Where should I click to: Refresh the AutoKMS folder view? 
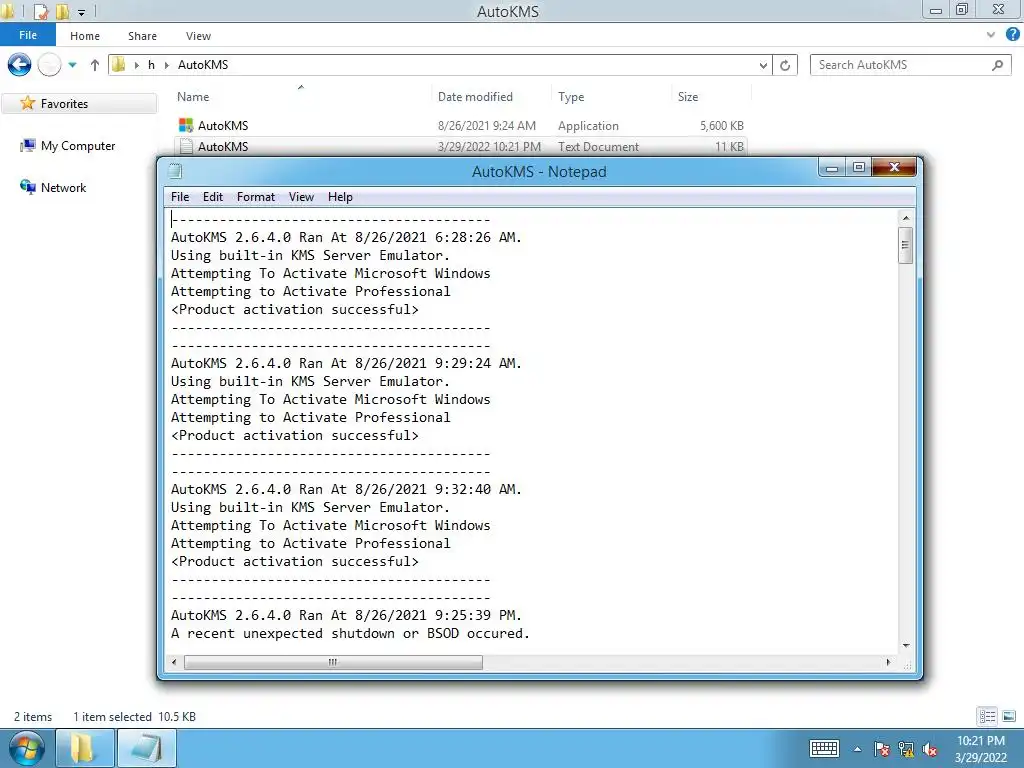[785, 65]
